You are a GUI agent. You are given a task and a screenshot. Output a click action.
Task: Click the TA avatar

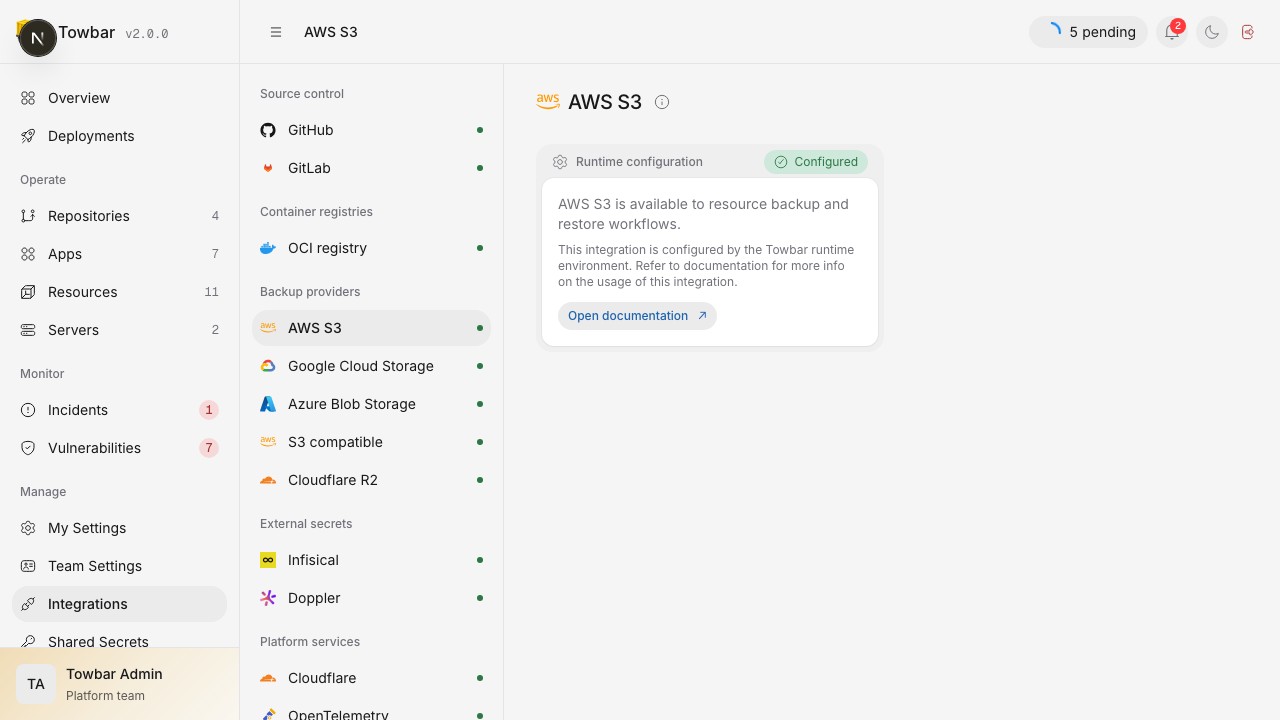tap(36, 684)
